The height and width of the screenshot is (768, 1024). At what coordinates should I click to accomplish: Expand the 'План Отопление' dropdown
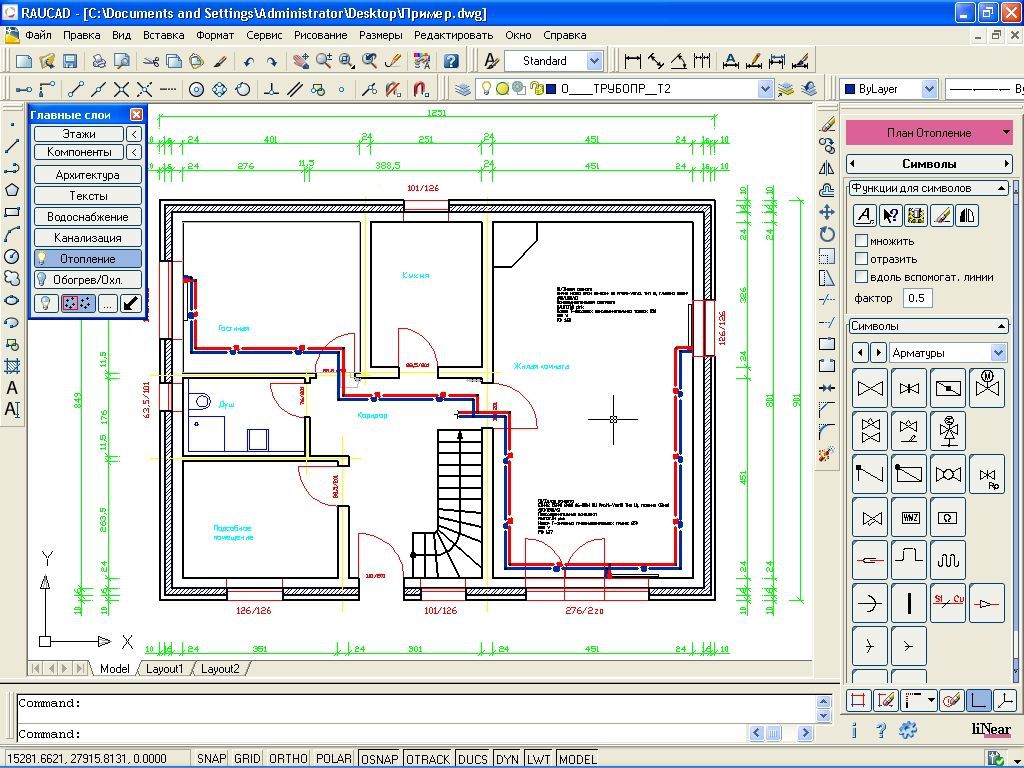(1005, 132)
